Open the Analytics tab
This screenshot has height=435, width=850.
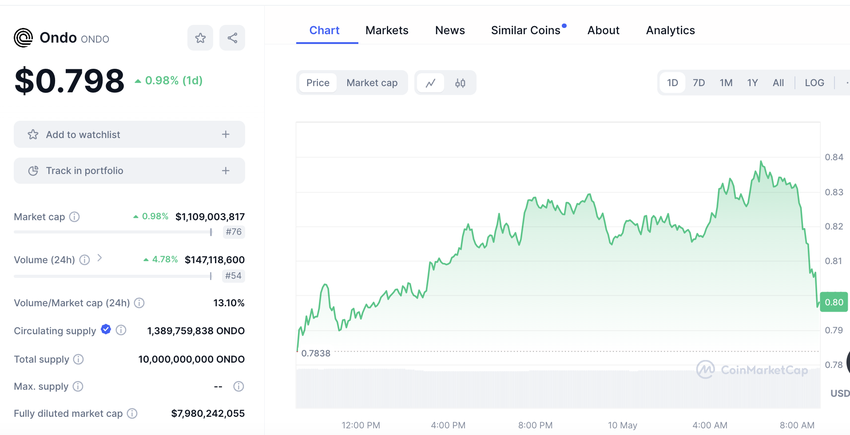point(670,30)
